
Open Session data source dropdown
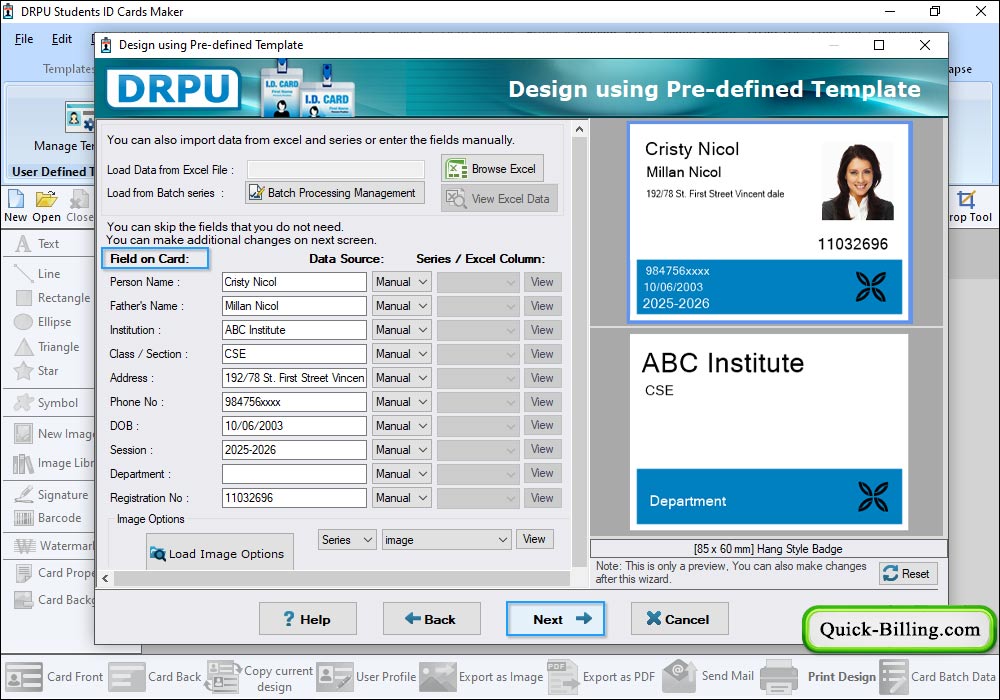coord(401,450)
